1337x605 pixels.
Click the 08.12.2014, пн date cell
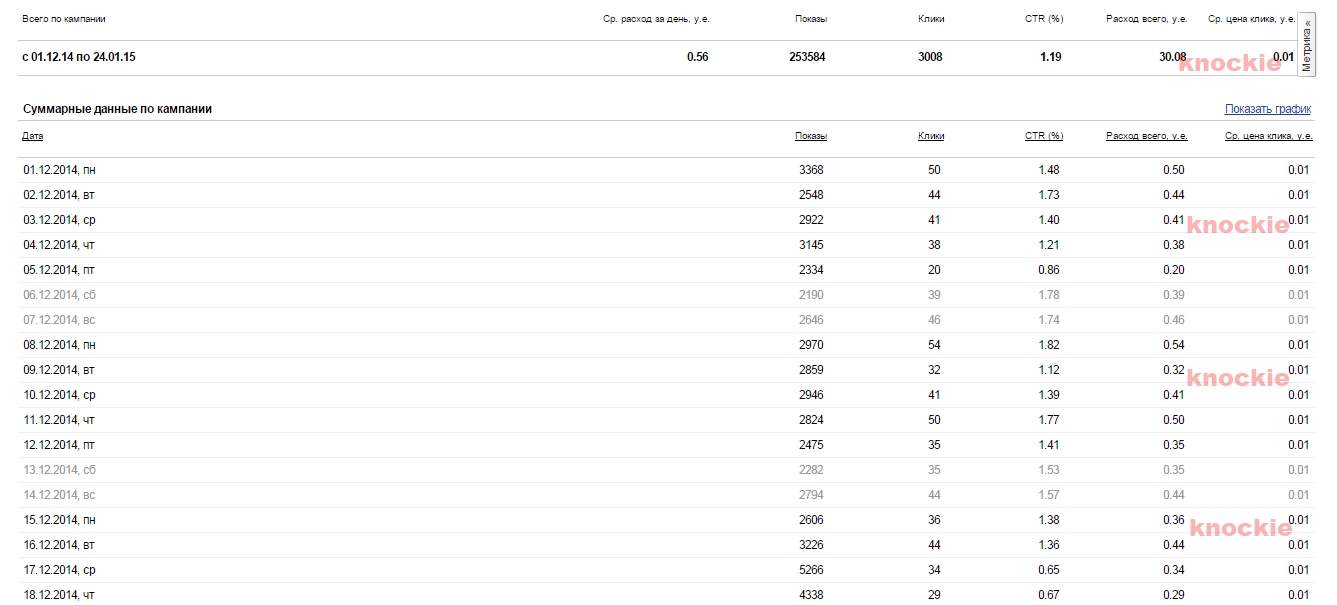pyautogui.click(x=59, y=345)
